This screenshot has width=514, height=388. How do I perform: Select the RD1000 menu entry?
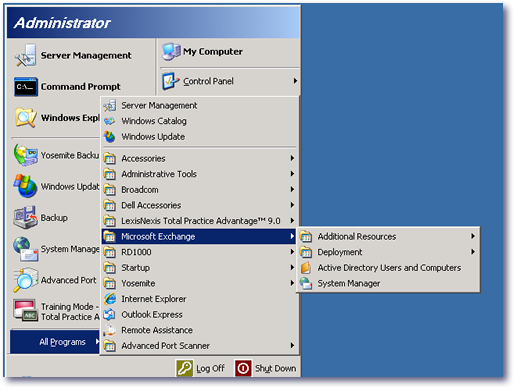199,252
